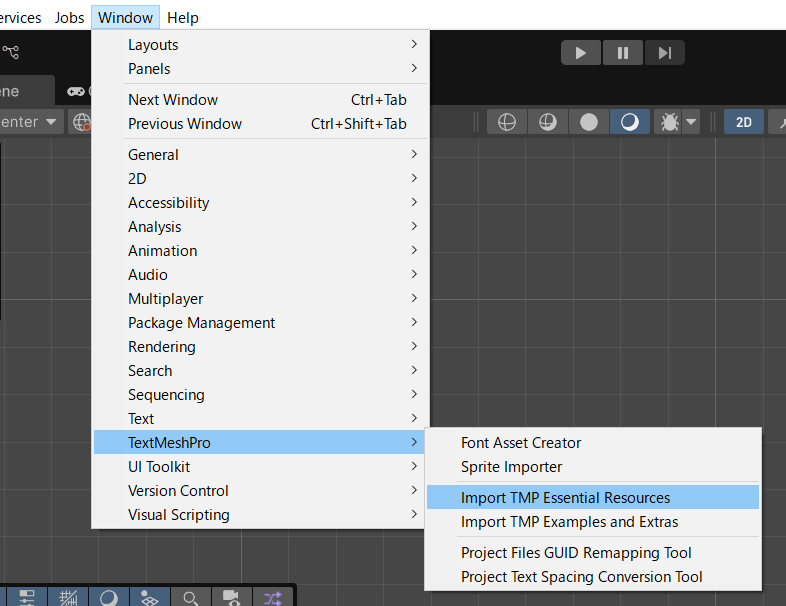This screenshot has width=786, height=606.
Task: Click the Step frame button
Action: tap(664, 53)
